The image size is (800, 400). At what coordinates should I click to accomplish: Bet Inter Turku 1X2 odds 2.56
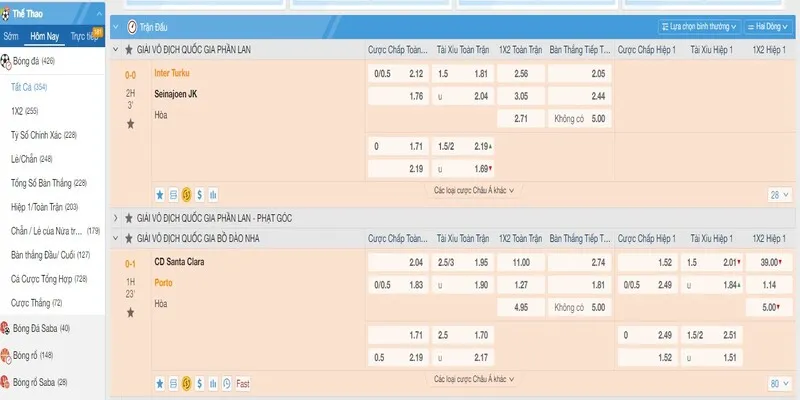521,74
